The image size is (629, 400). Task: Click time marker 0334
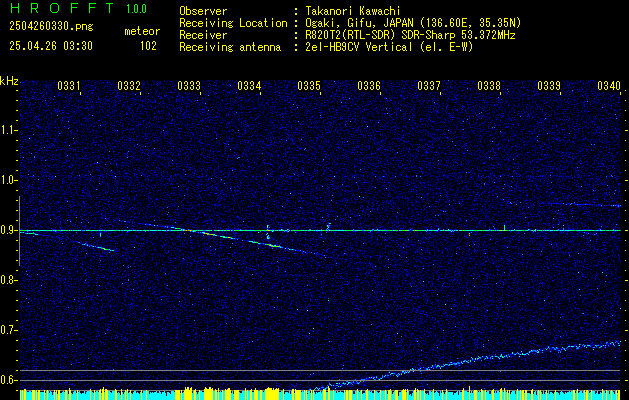(x=249, y=85)
